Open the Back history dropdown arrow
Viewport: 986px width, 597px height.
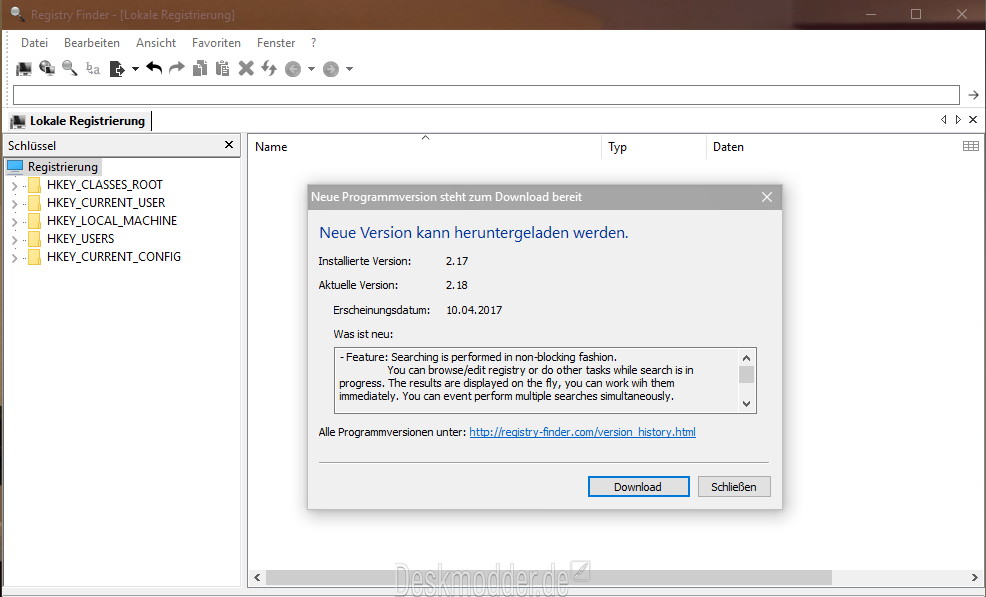[x=311, y=69]
